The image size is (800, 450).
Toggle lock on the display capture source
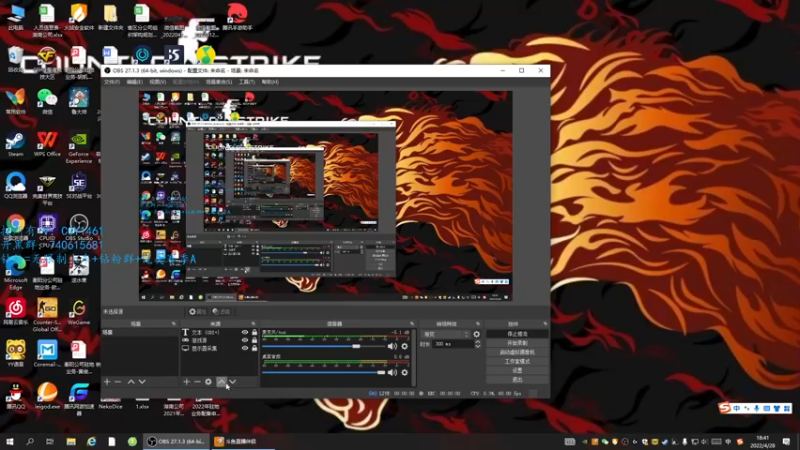254,348
